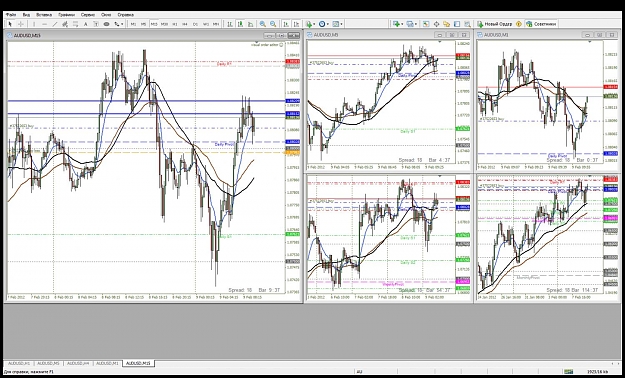Click the Советники button
This screenshot has height=378, width=625.
541,24
